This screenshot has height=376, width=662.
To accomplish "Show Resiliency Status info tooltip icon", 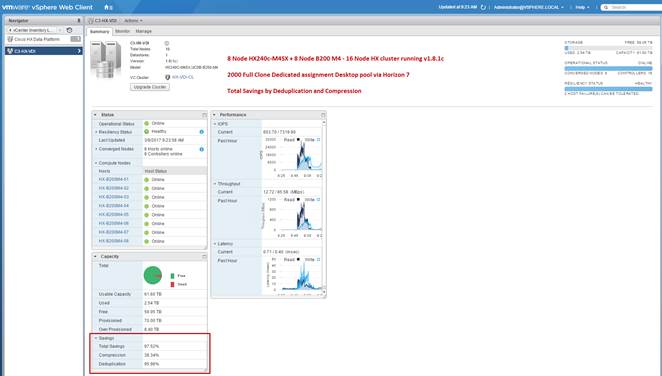I will pyautogui.click(x=201, y=132).
